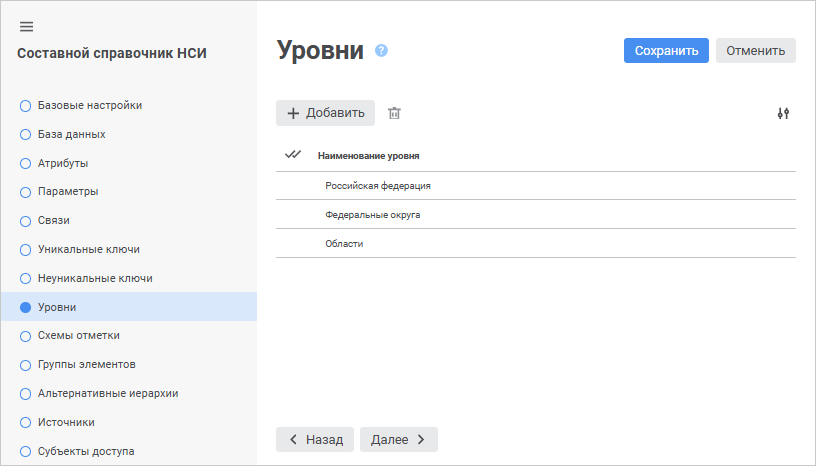
Task: Click the Далее right chevron
Action: tap(421, 439)
